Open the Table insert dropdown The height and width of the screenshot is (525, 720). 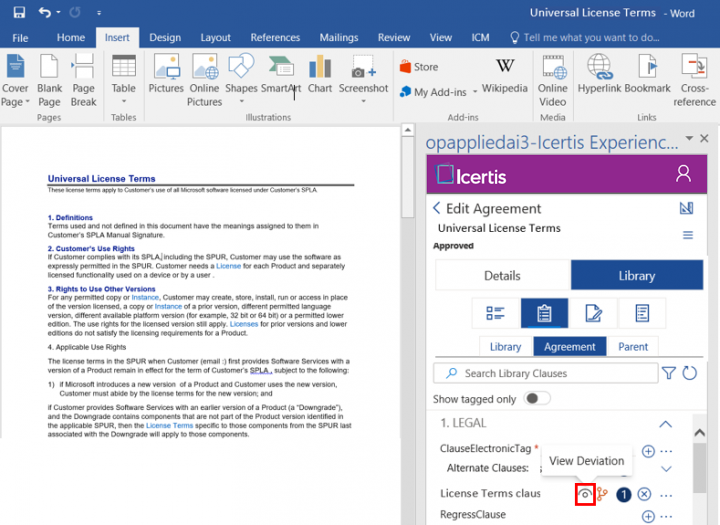(124, 80)
